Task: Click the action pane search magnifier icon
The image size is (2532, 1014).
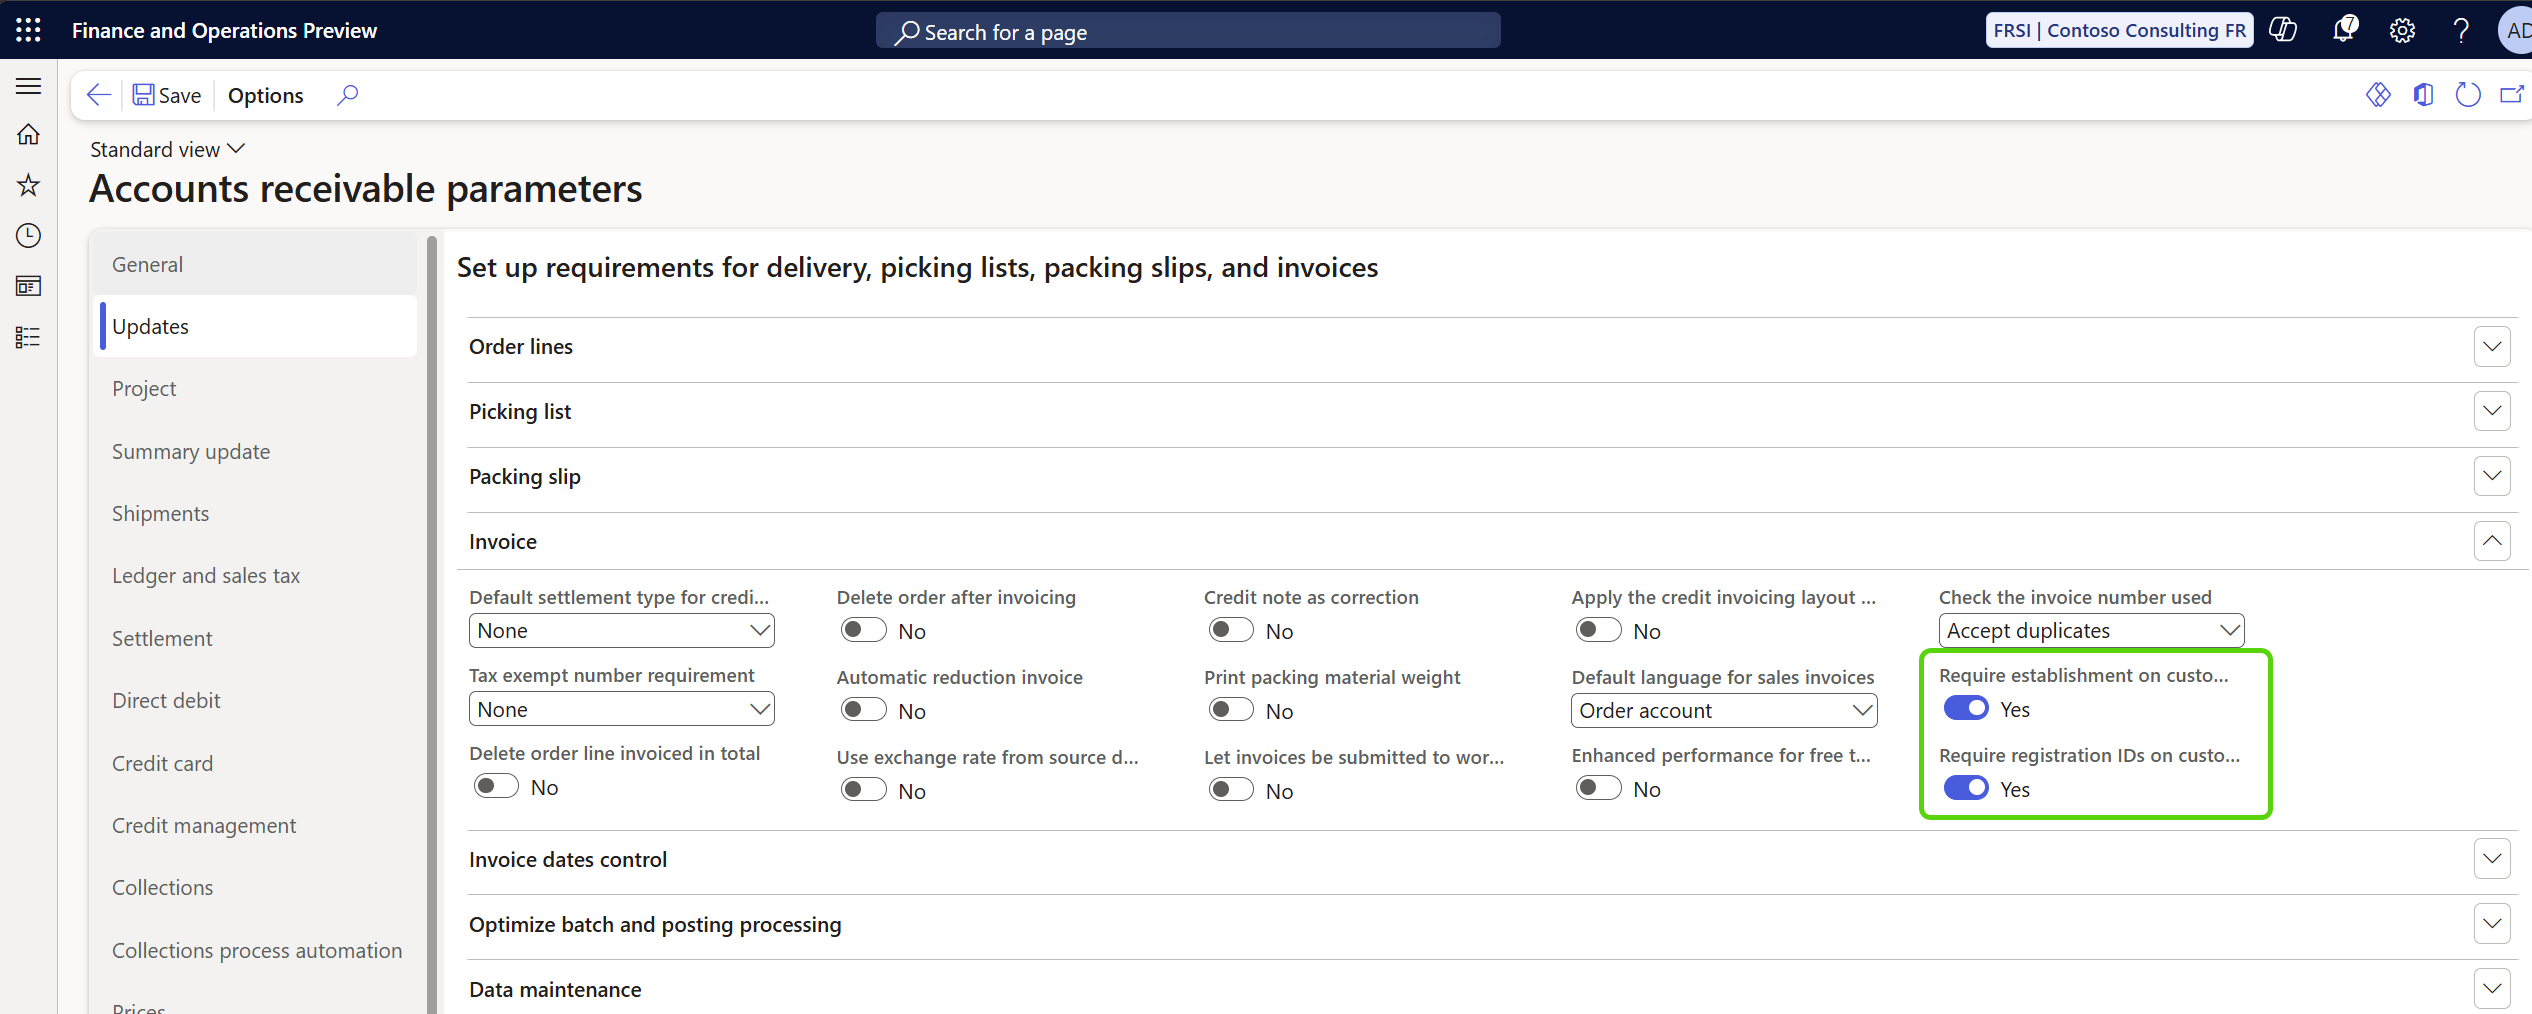Action: tap(347, 95)
